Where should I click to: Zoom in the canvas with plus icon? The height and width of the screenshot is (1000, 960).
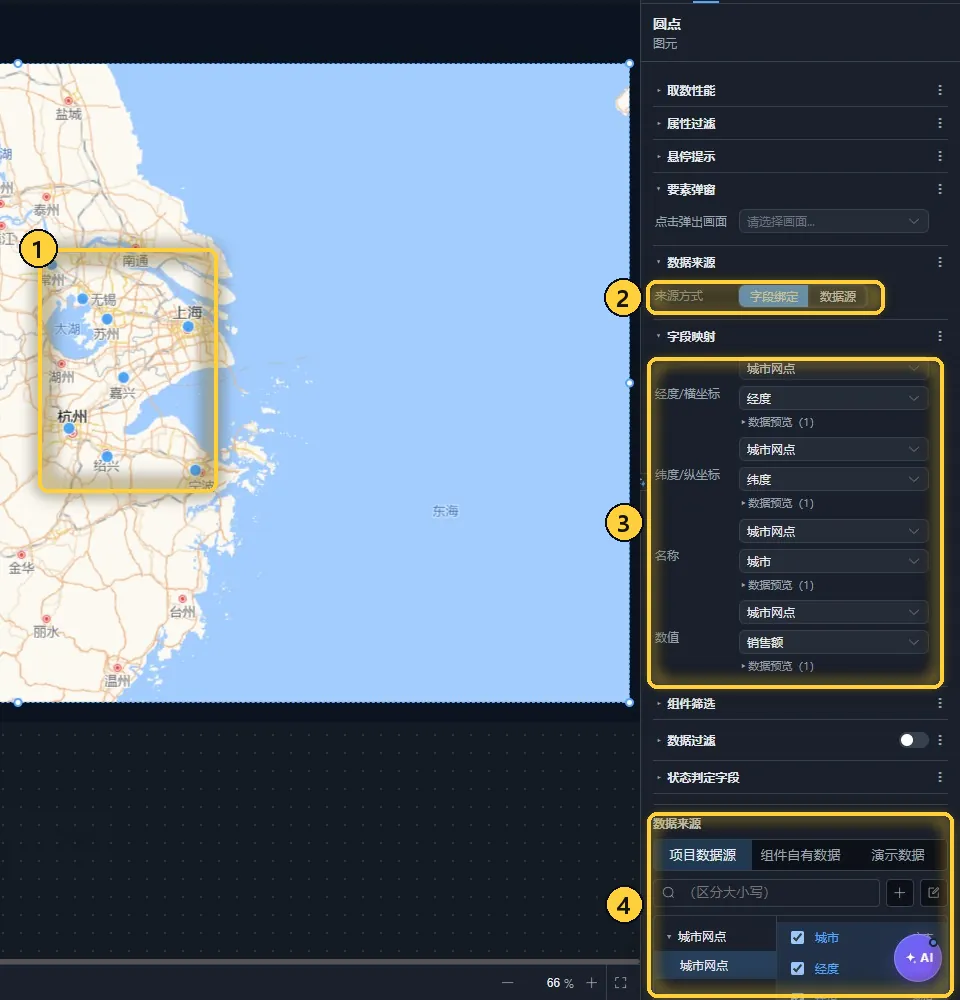tap(591, 983)
